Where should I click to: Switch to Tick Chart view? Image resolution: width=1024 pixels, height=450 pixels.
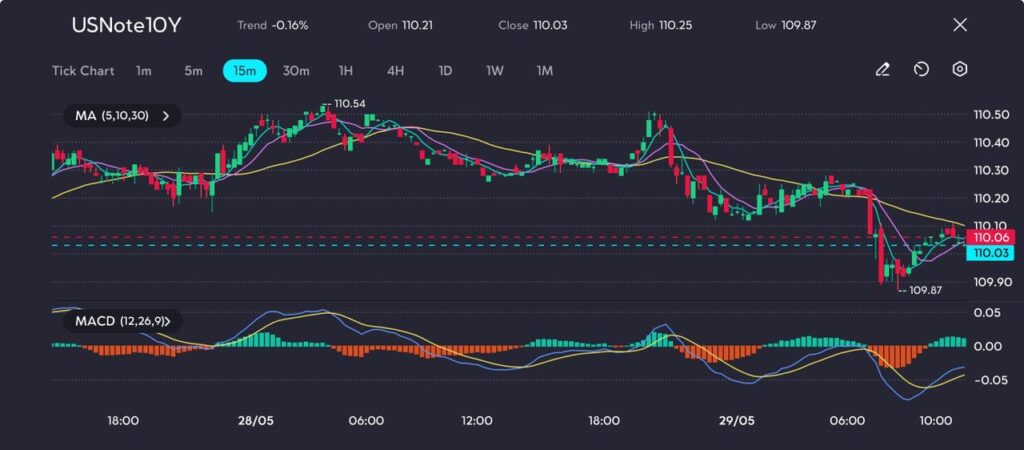[x=82, y=71]
